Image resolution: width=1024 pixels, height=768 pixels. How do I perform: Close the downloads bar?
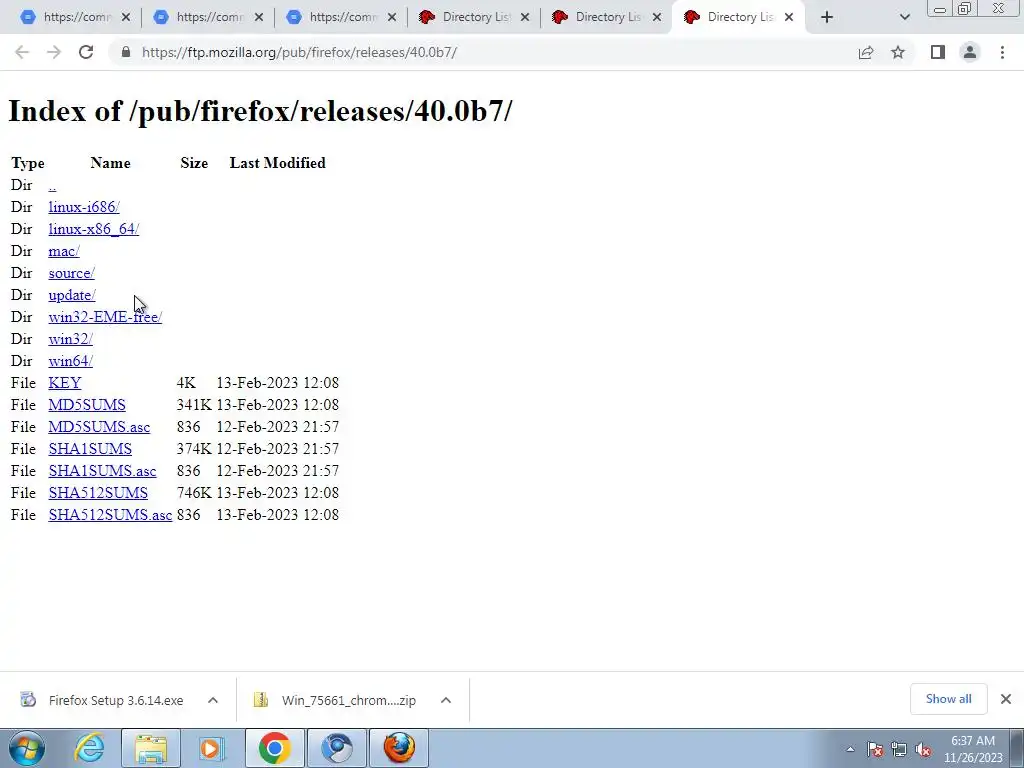click(1006, 699)
